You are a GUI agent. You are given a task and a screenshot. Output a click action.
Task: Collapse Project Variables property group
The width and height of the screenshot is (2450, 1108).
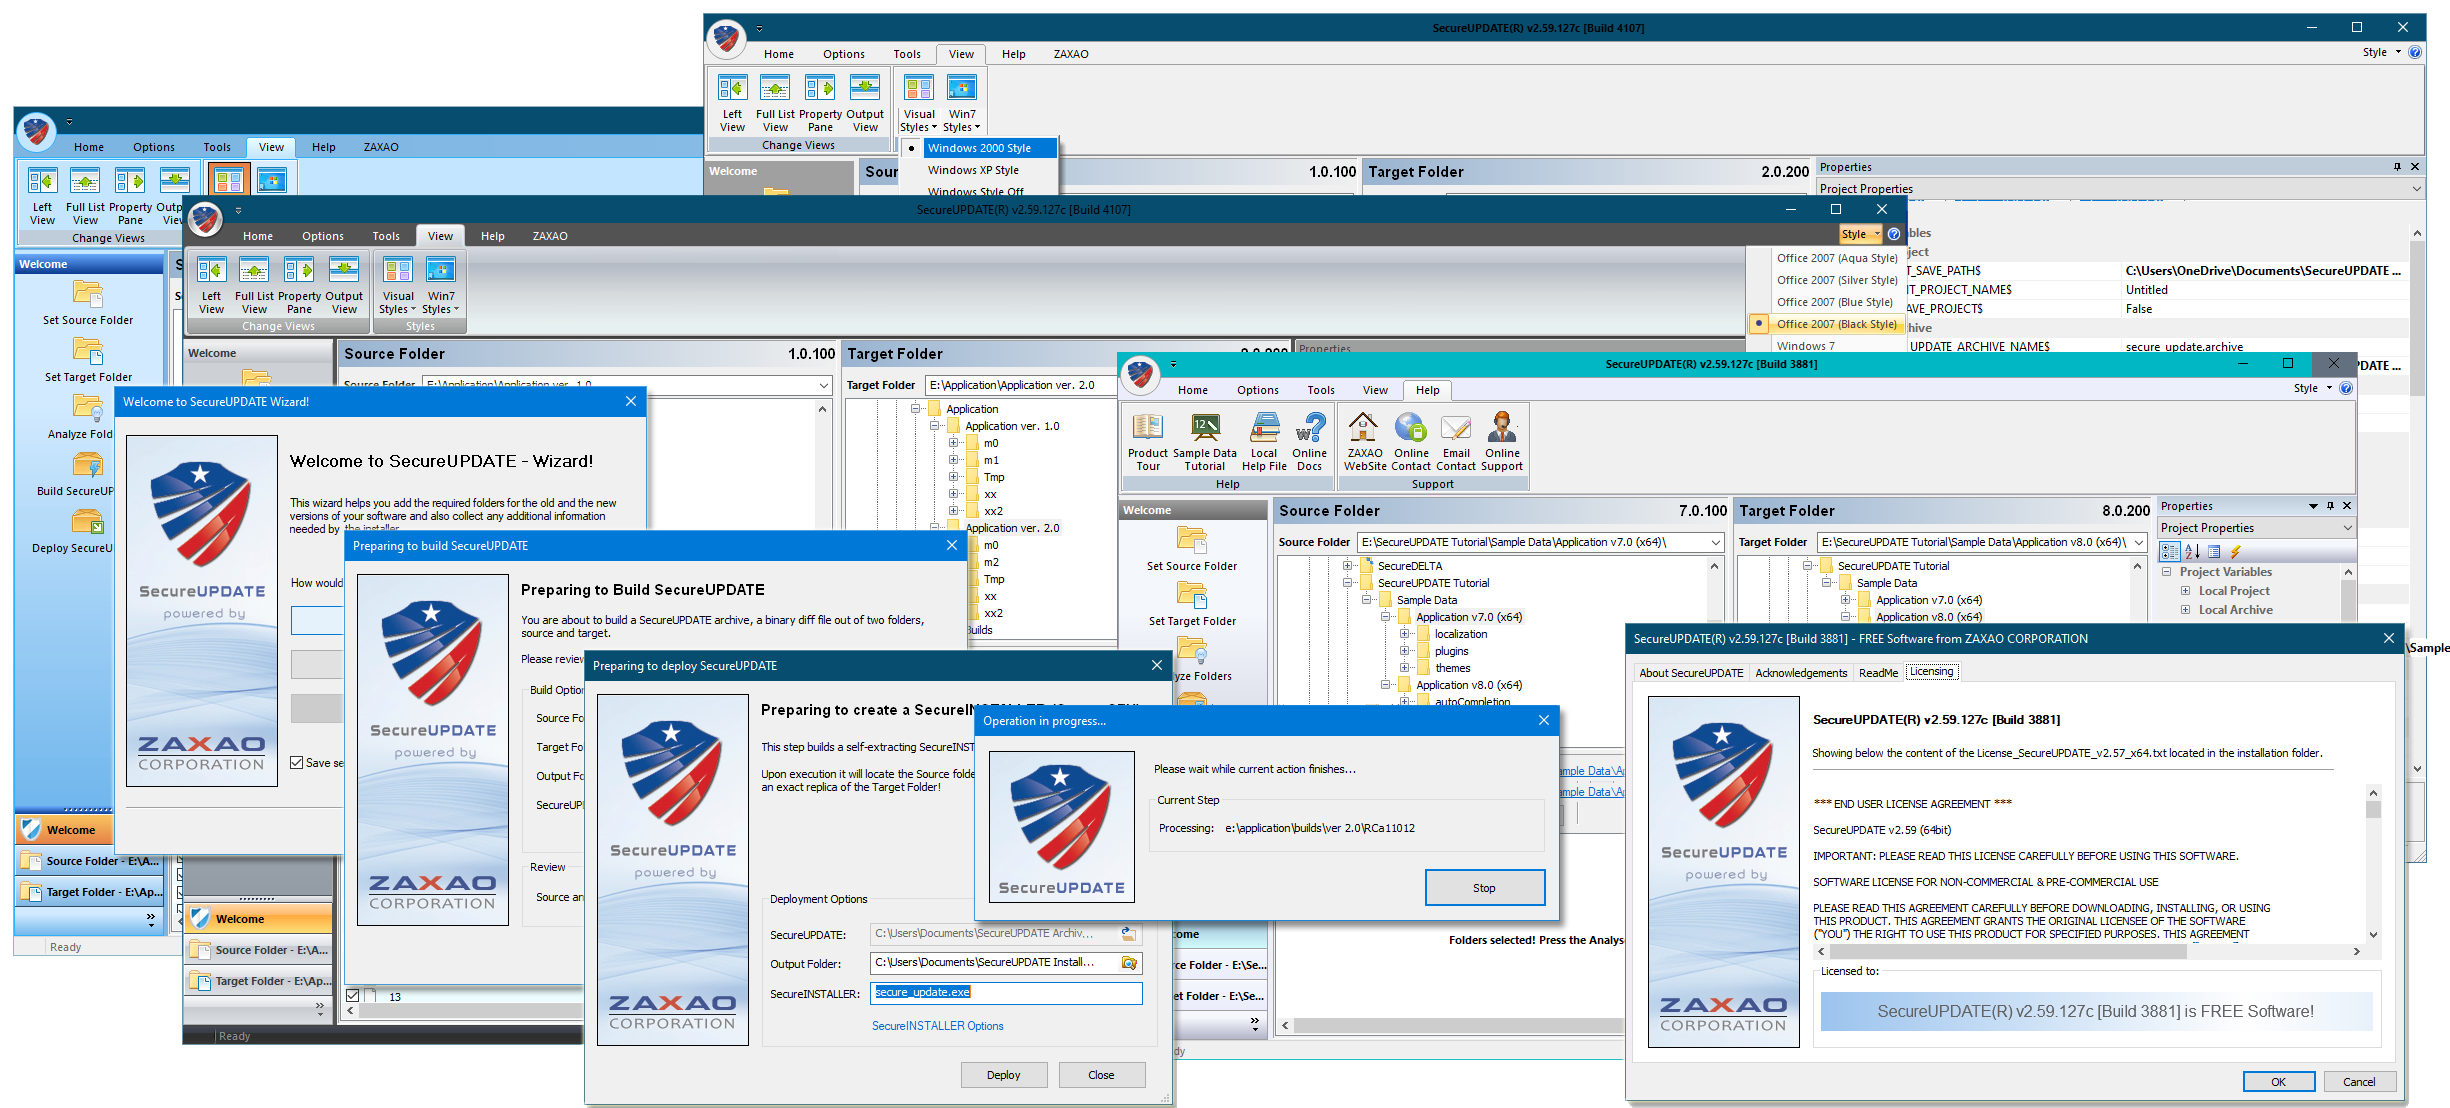pos(2167,572)
